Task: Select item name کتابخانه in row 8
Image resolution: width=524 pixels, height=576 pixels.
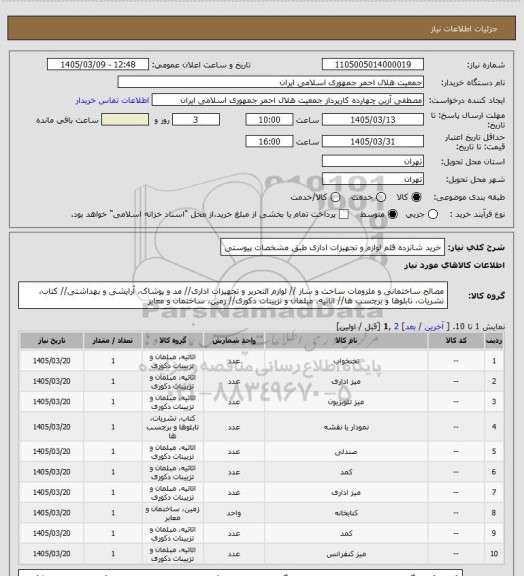Action: point(346,513)
